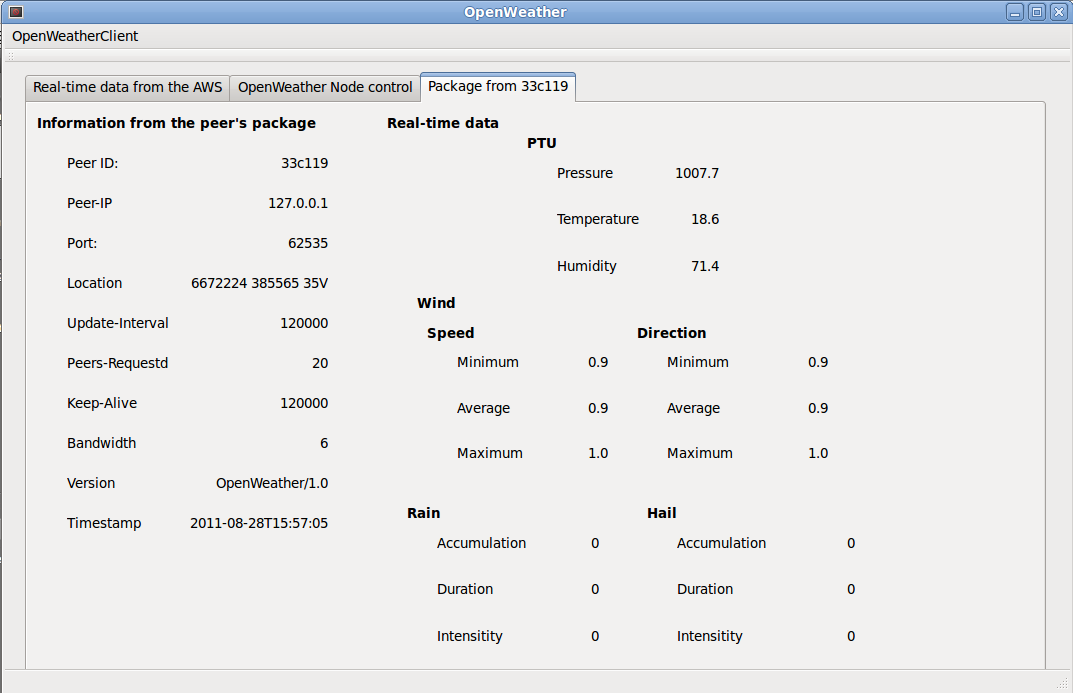Click the Humidity reading 71.4
Image resolution: width=1073 pixels, height=693 pixels.
(x=705, y=266)
